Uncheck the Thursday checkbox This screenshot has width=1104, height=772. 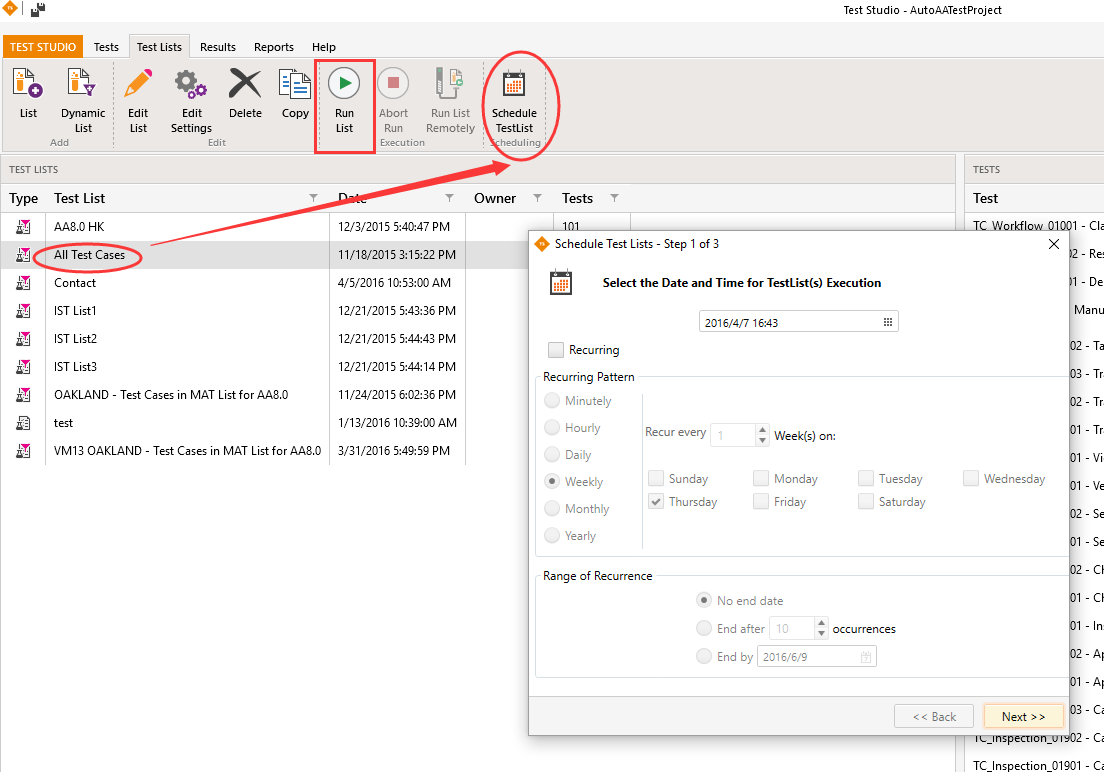pyautogui.click(x=656, y=502)
